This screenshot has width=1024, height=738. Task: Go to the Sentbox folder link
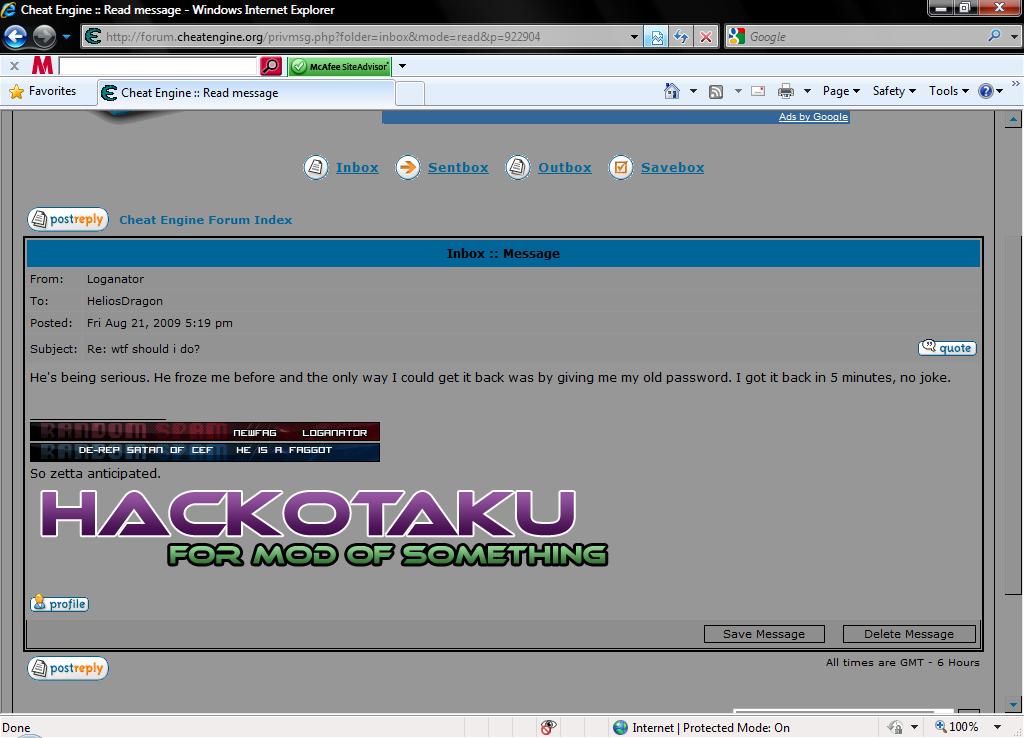(458, 168)
